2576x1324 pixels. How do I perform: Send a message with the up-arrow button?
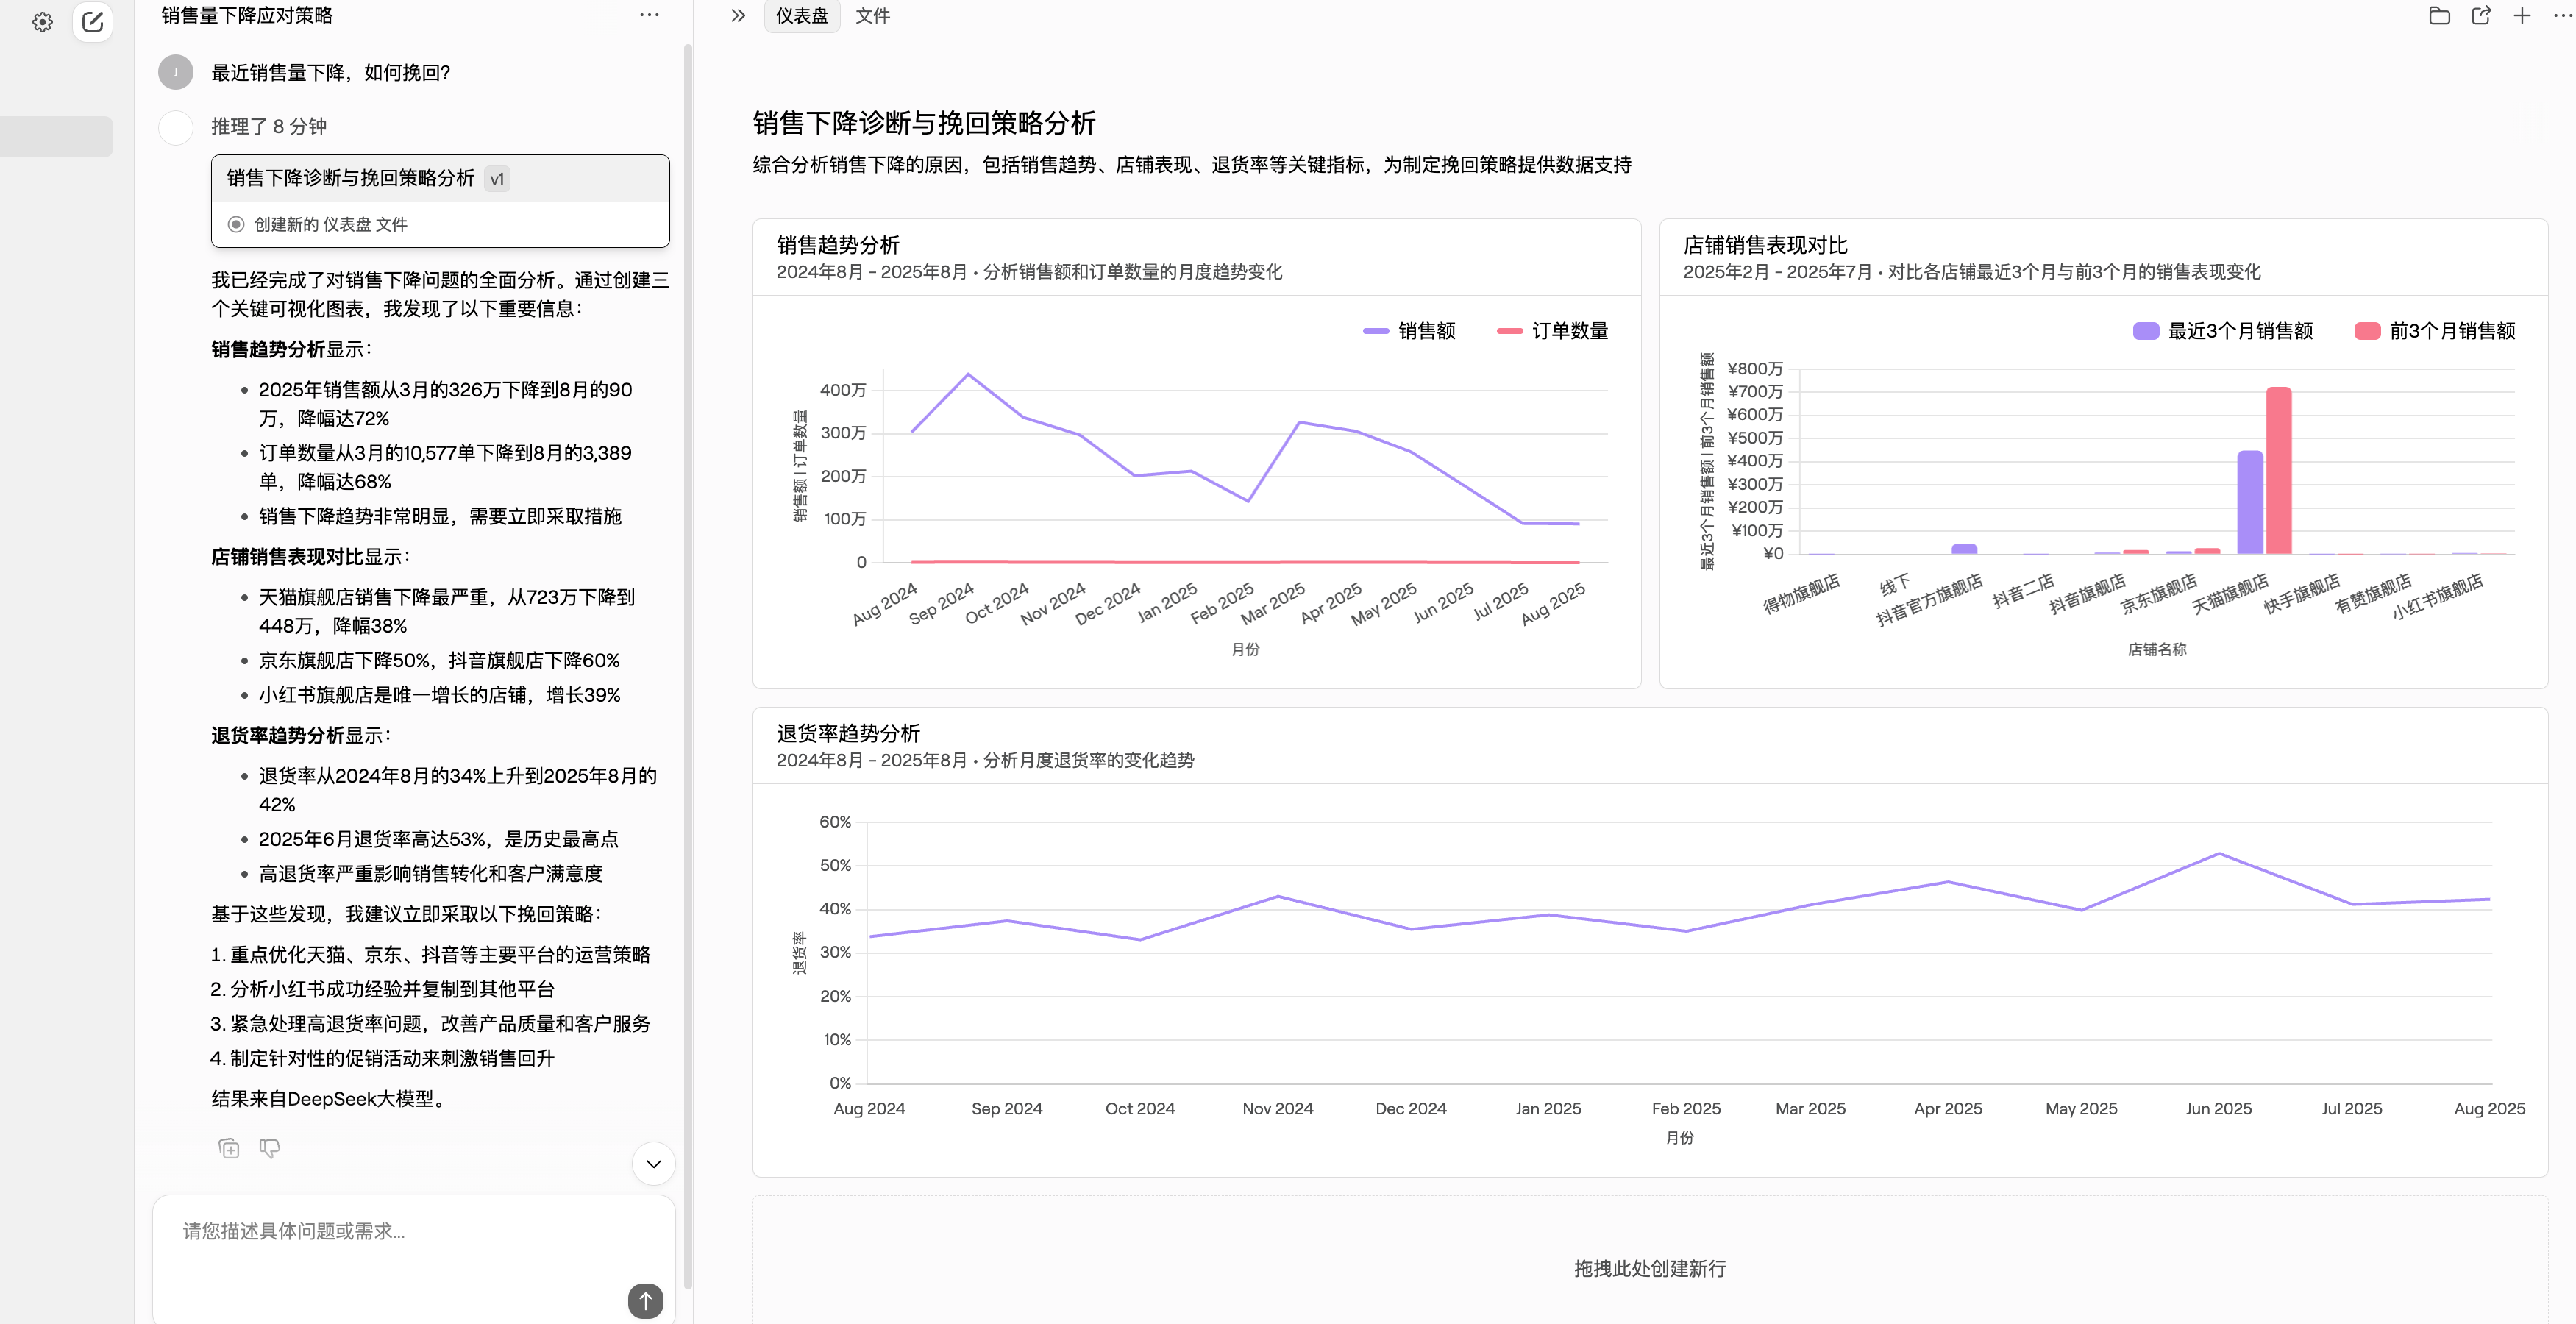[x=645, y=1301]
